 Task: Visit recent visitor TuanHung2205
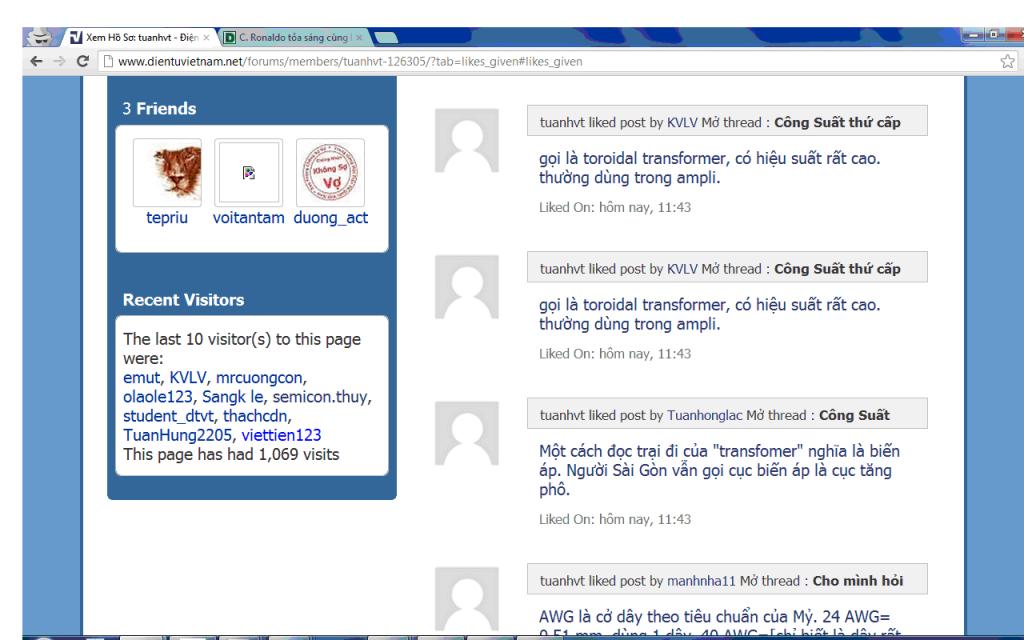(x=177, y=435)
